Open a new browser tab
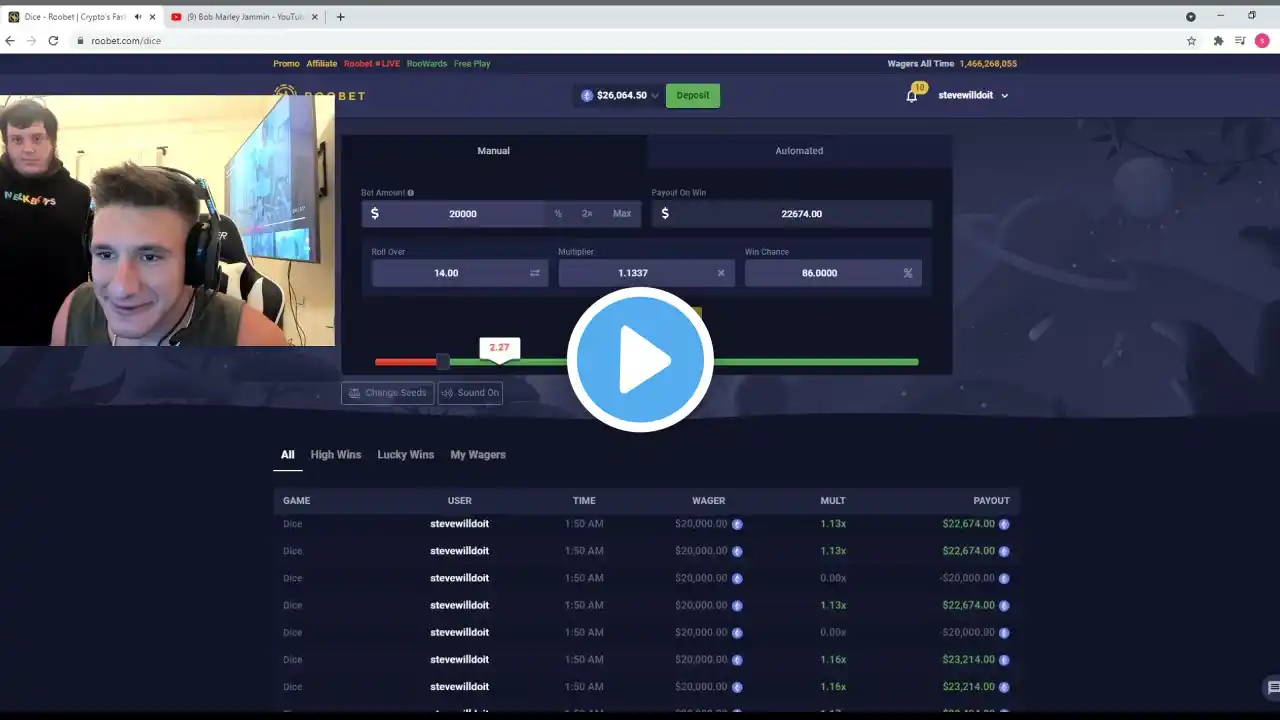The image size is (1280, 720). coord(340,17)
